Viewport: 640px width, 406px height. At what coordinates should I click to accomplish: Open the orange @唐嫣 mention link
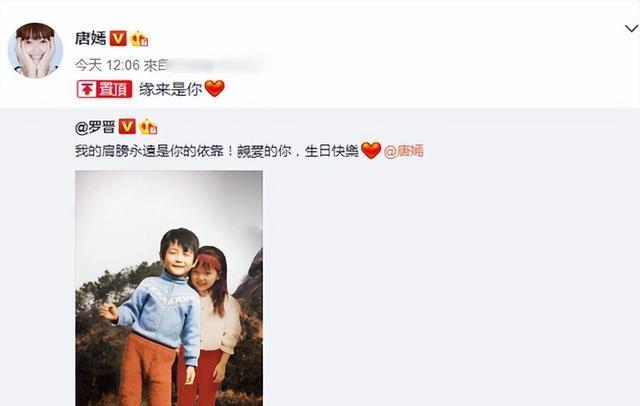[404, 151]
